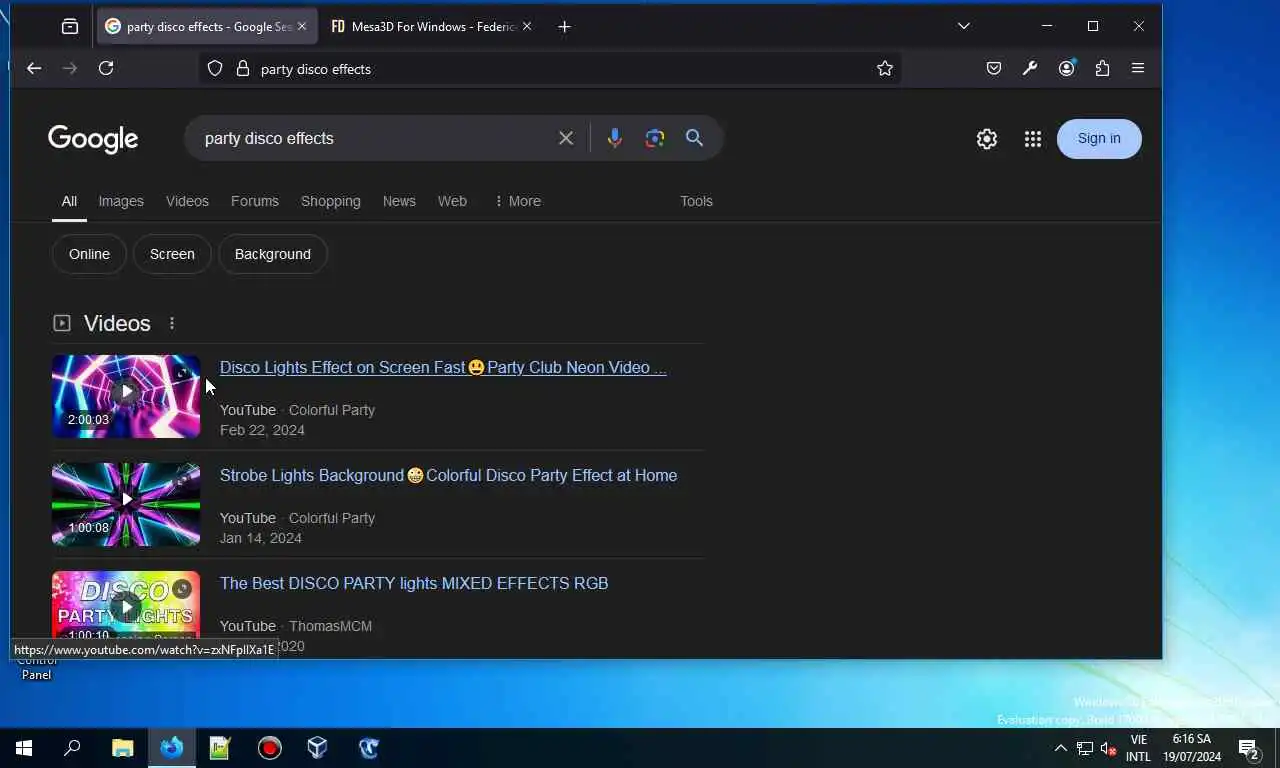Open the Videos section three-dot menu

click(172, 323)
